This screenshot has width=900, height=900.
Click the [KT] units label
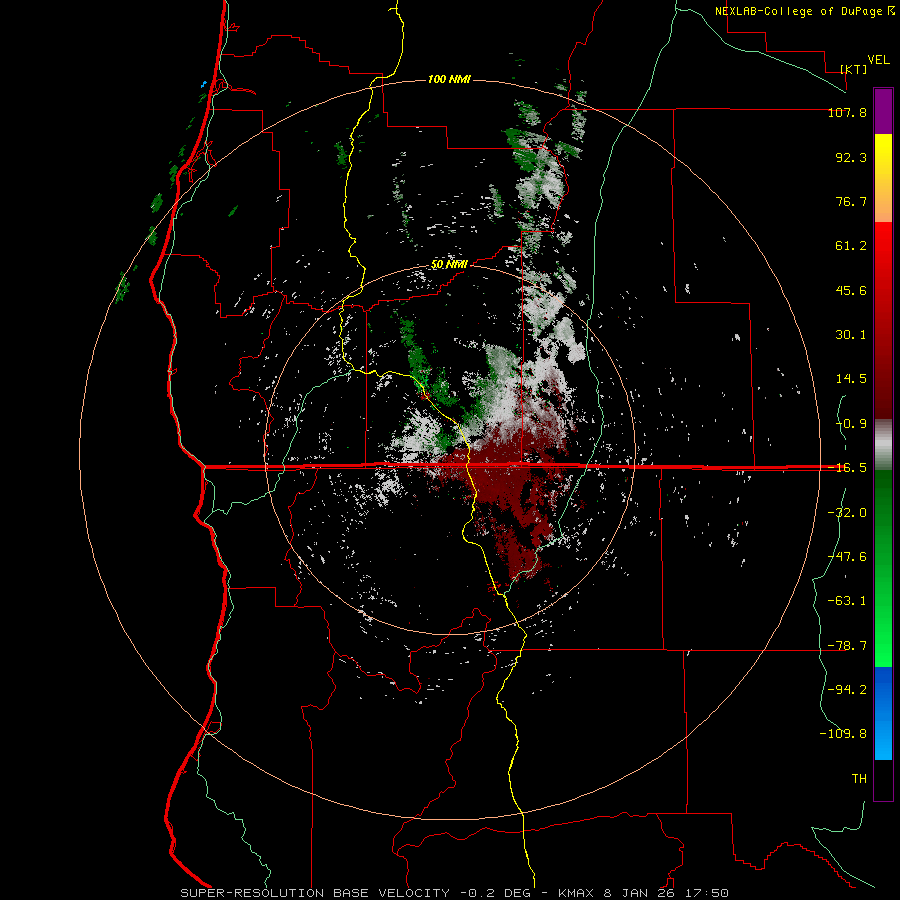854,69
